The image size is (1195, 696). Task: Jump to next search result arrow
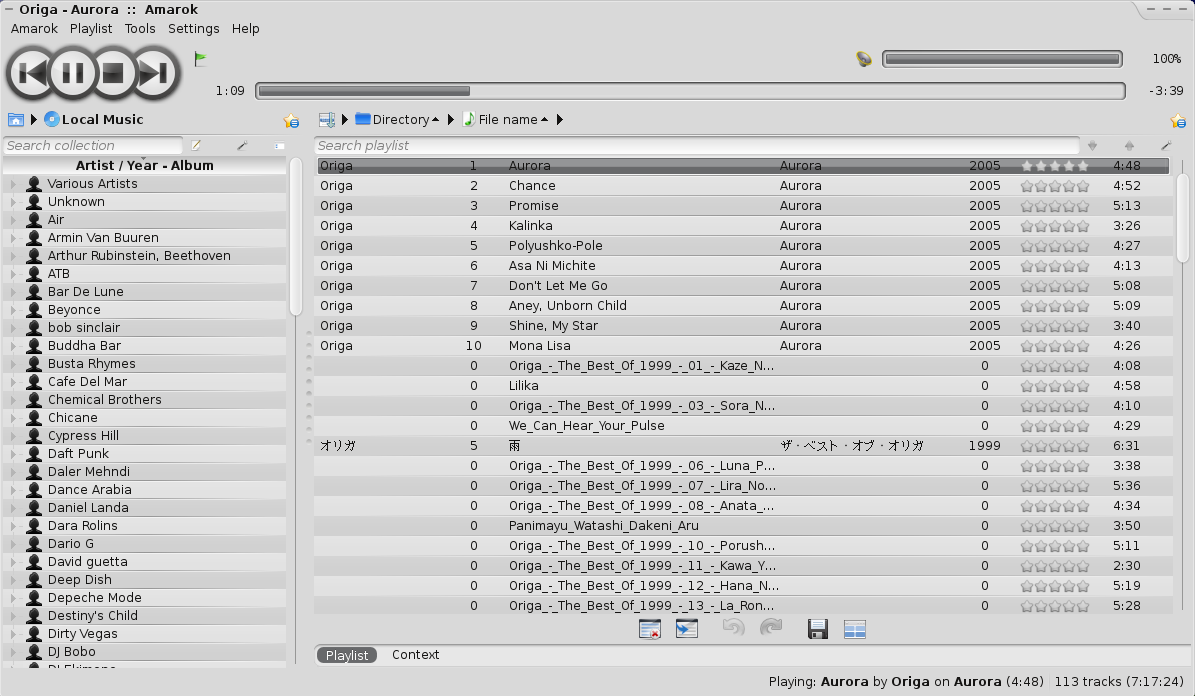coord(1092,146)
